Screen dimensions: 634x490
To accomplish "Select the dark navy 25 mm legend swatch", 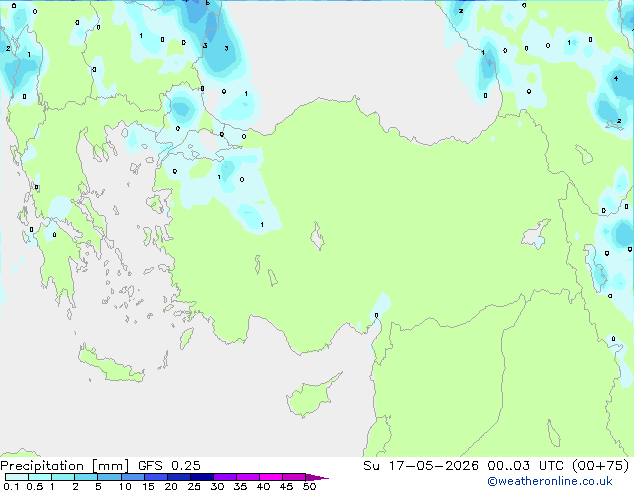I will tap(202, 477).
